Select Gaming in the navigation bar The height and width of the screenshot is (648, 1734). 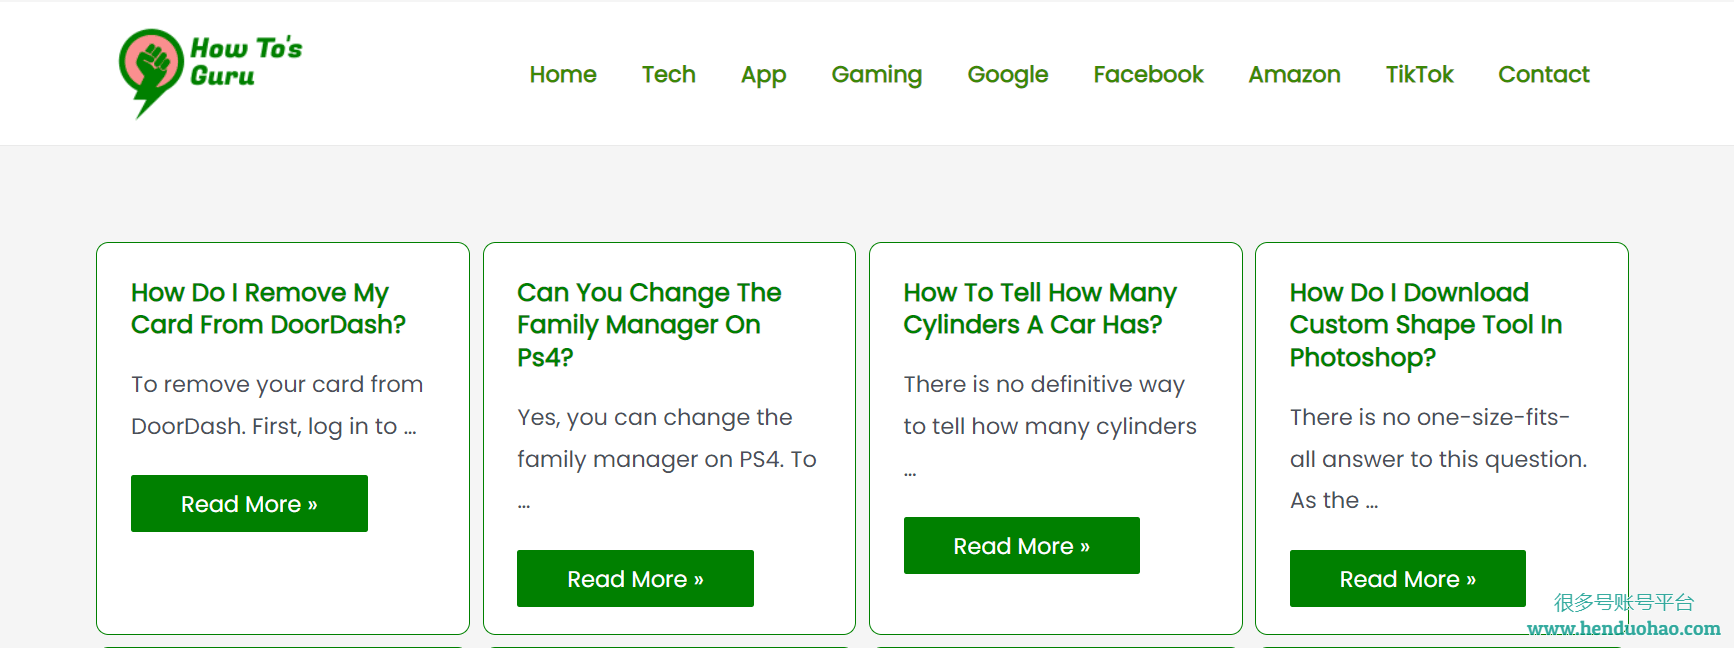(876, 75)
